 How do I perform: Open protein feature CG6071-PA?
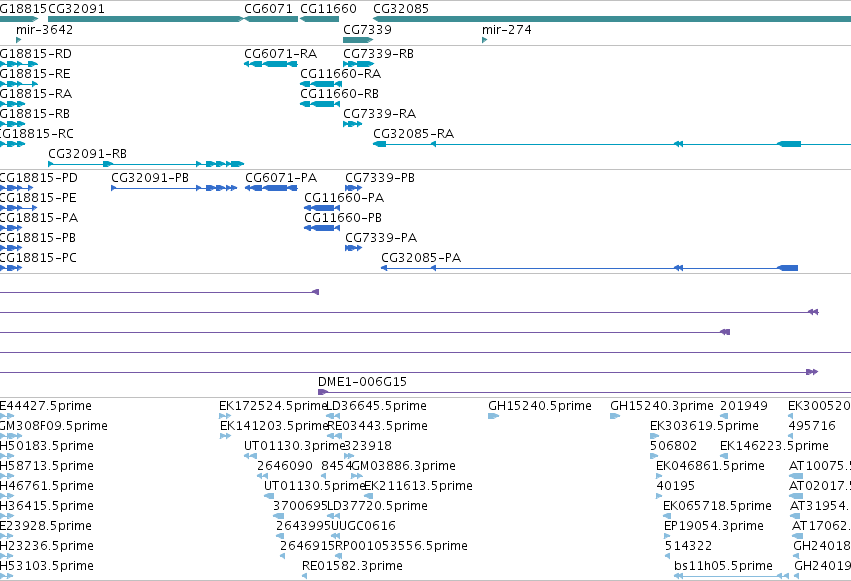[281, 178]
